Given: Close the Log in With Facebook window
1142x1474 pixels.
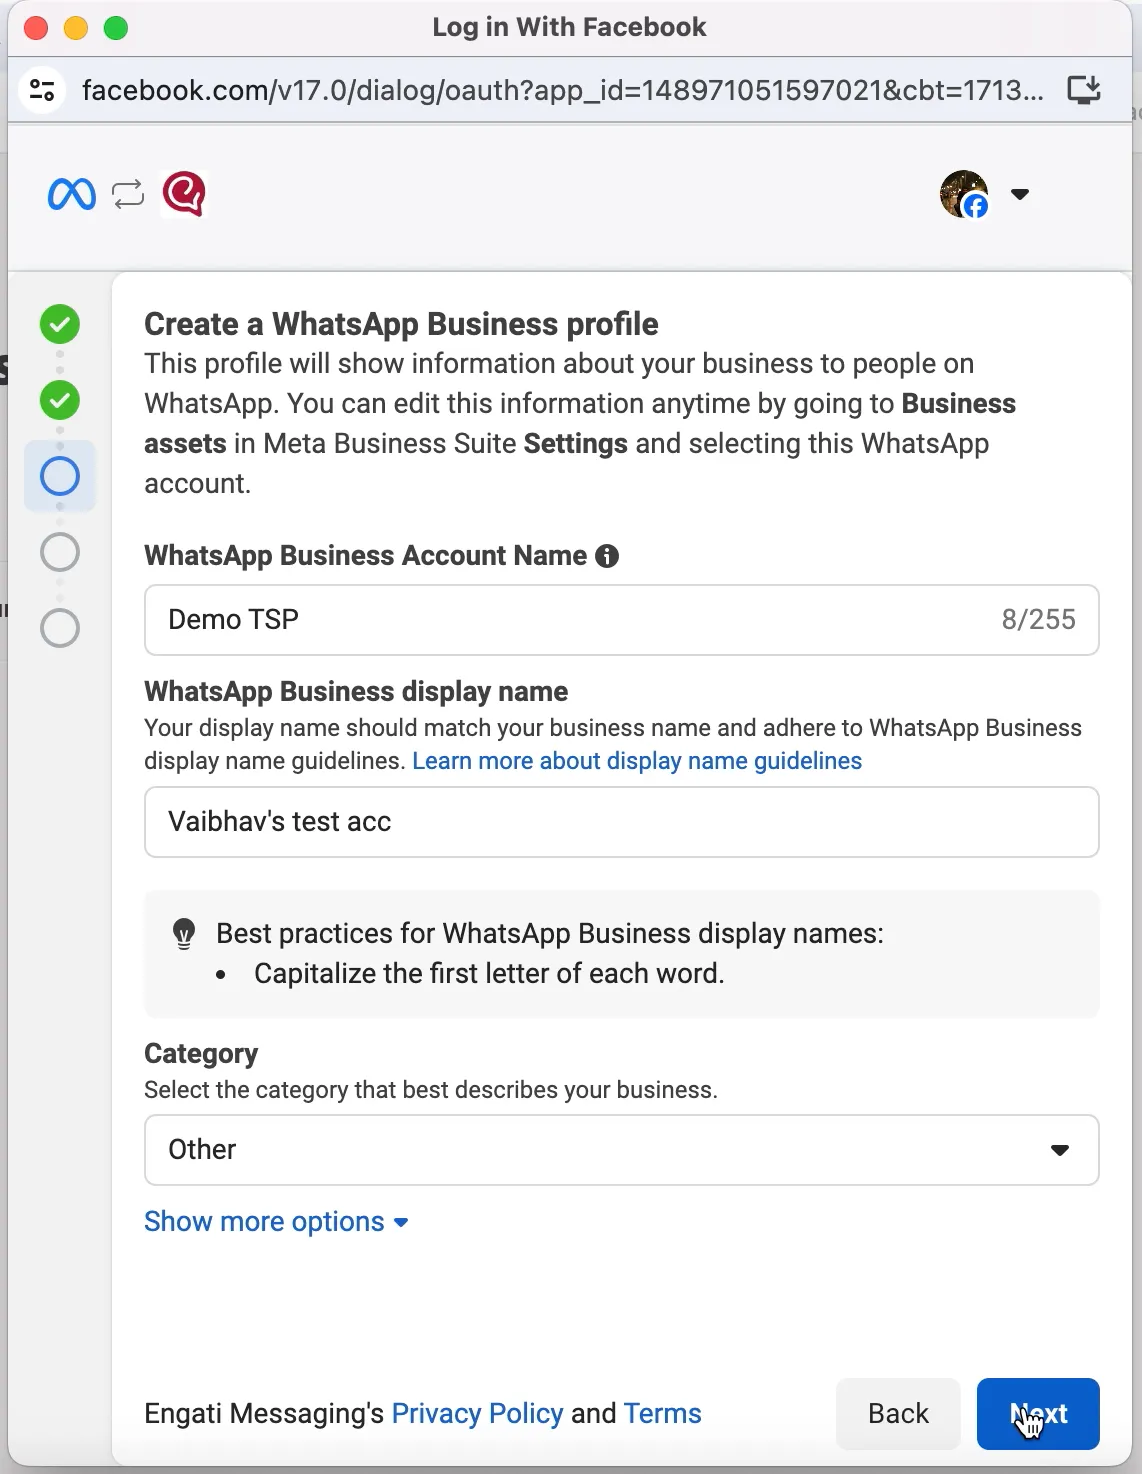Looking at the screenshot, I should (x=36, y=28).
